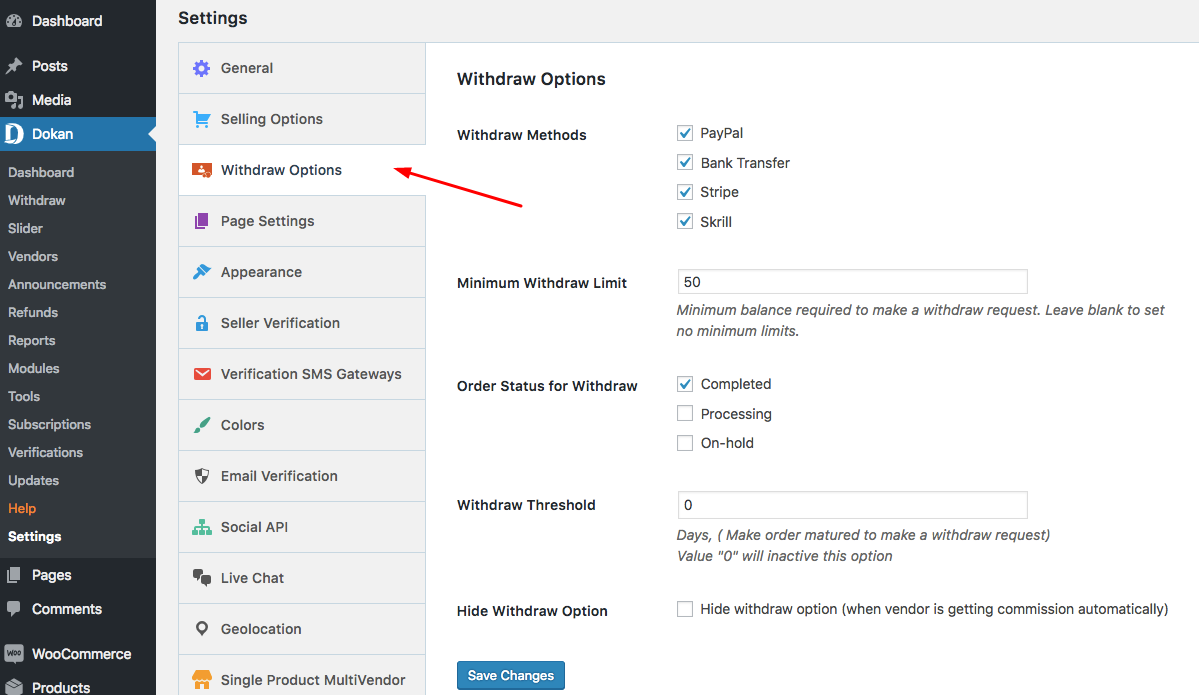This screenshot has height=695, width=1199.
Task: Click the Pages icon in sidebar
Action: tap(14, 575)
